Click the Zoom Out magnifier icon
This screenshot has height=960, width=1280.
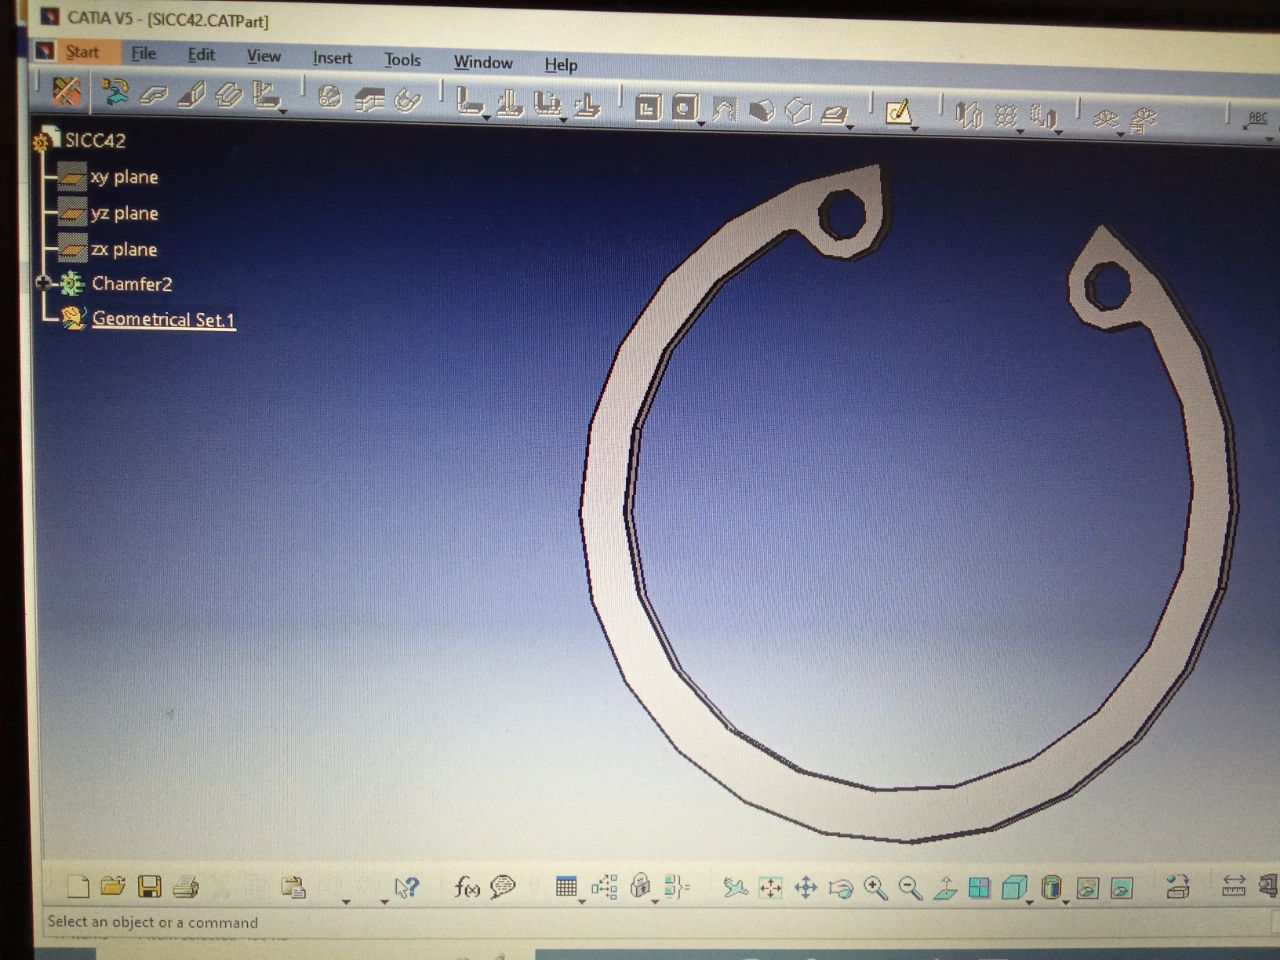[x=910, y=888]
